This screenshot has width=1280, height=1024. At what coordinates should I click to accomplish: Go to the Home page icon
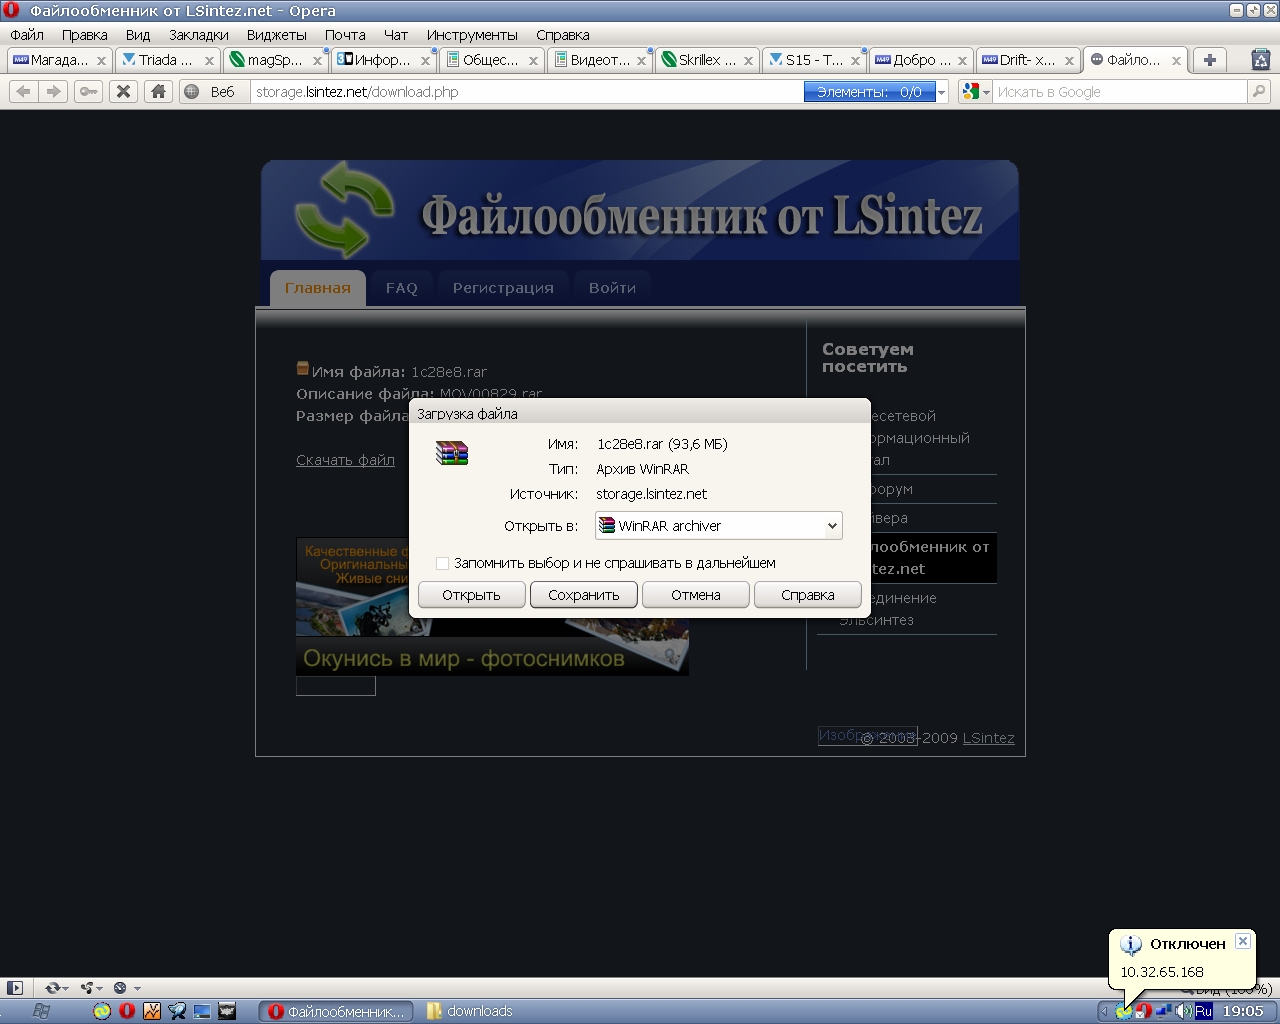pyautogui.click(x=158, y=91)
